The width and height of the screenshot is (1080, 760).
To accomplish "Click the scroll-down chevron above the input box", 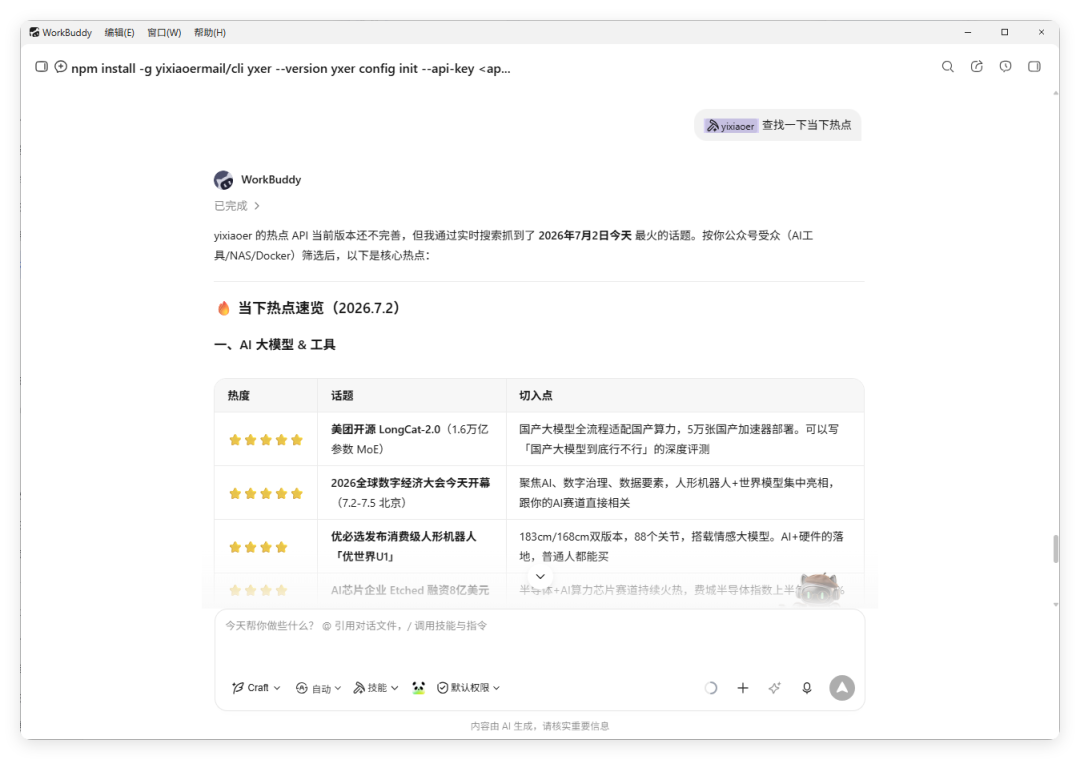I will 540,577.
